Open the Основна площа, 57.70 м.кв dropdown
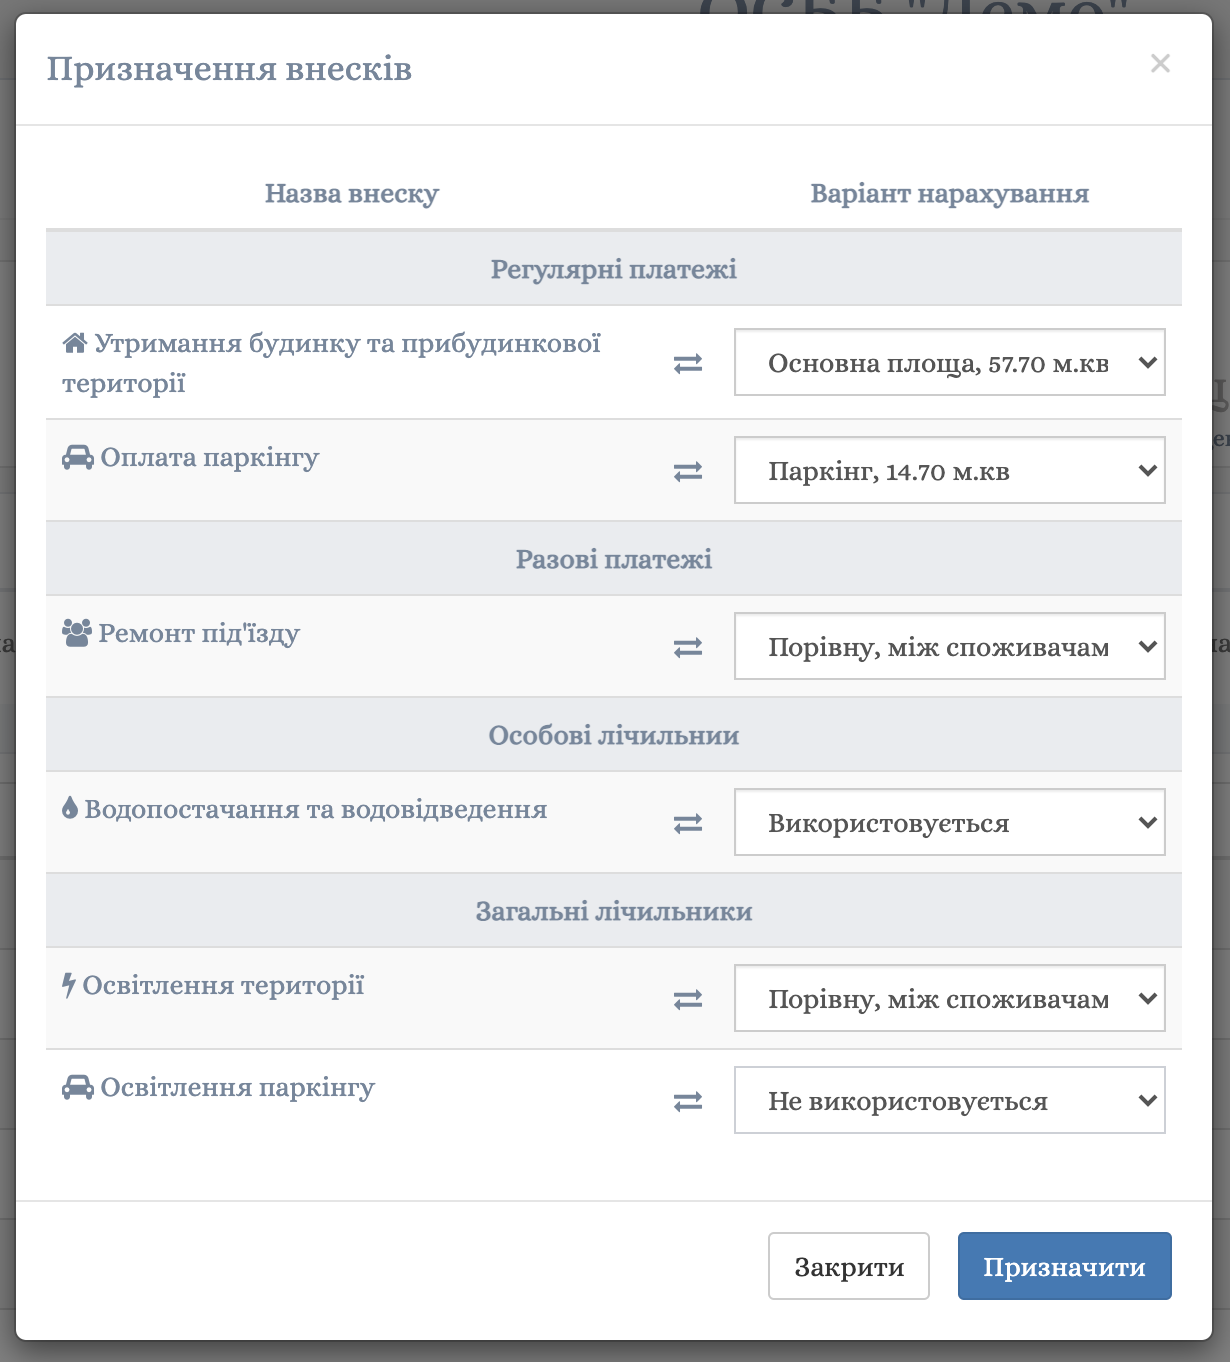Image resolution: width=1230 pixels, height=1362 pixels. (x=950, y=362)
